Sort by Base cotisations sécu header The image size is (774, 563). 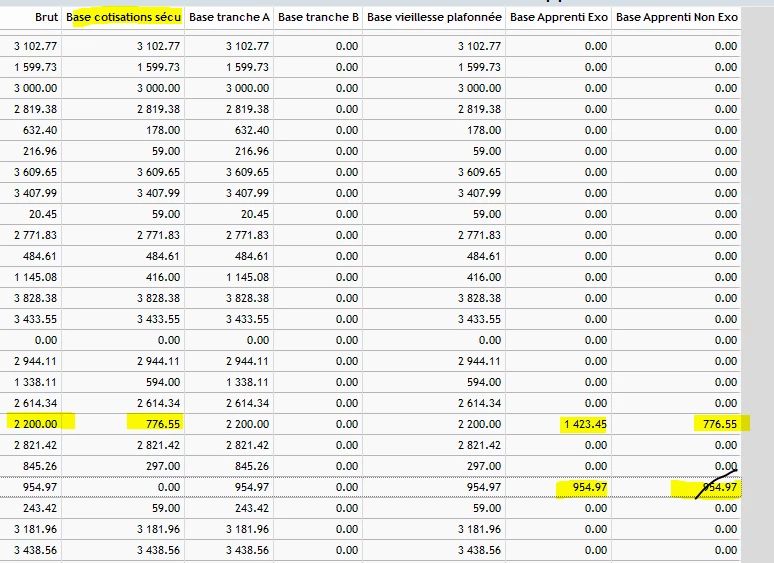[123, 17]
